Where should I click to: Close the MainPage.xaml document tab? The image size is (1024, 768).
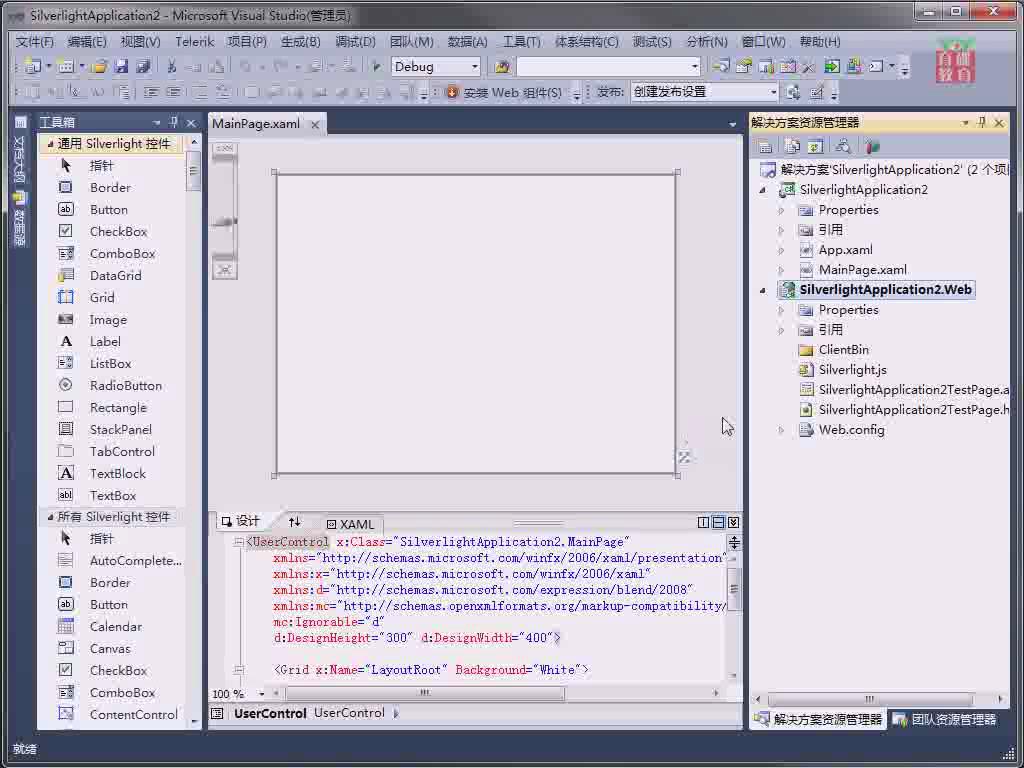[x=315, y=124]
